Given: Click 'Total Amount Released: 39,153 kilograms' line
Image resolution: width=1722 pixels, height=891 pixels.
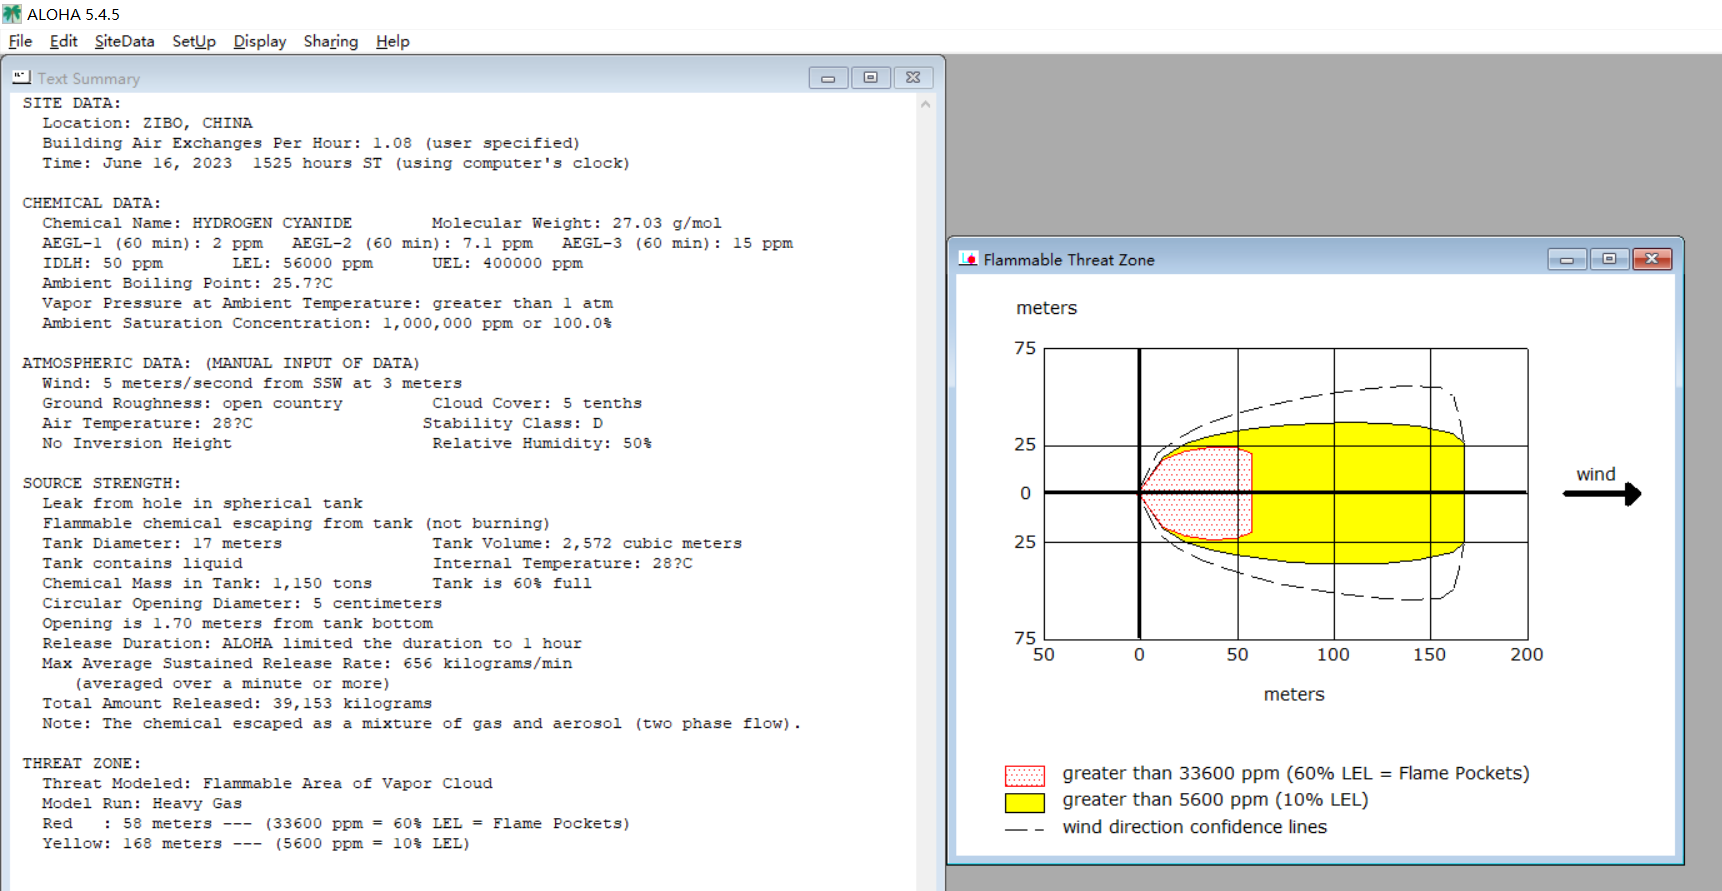Looking at the screenshot, I should click(x=237, y=703).
